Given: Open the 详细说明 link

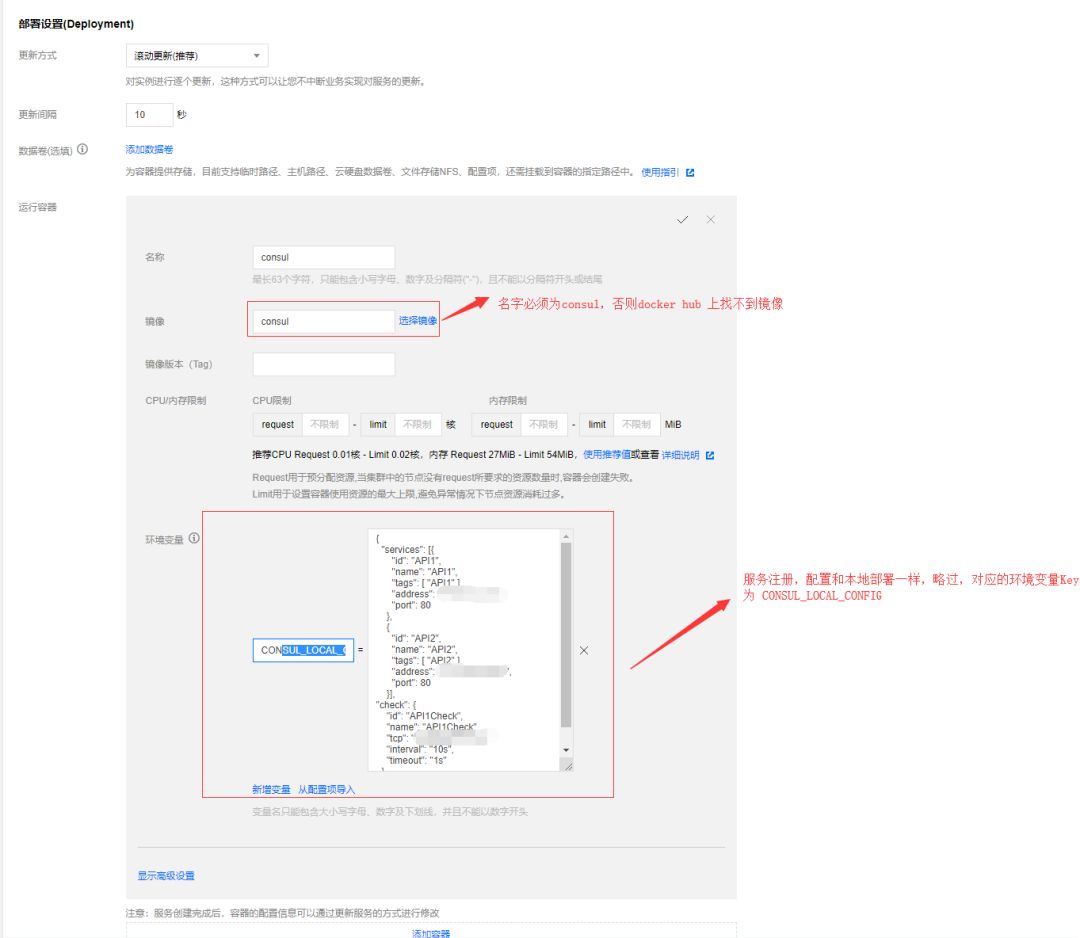Looking at the screenshot, I should 681,455.
